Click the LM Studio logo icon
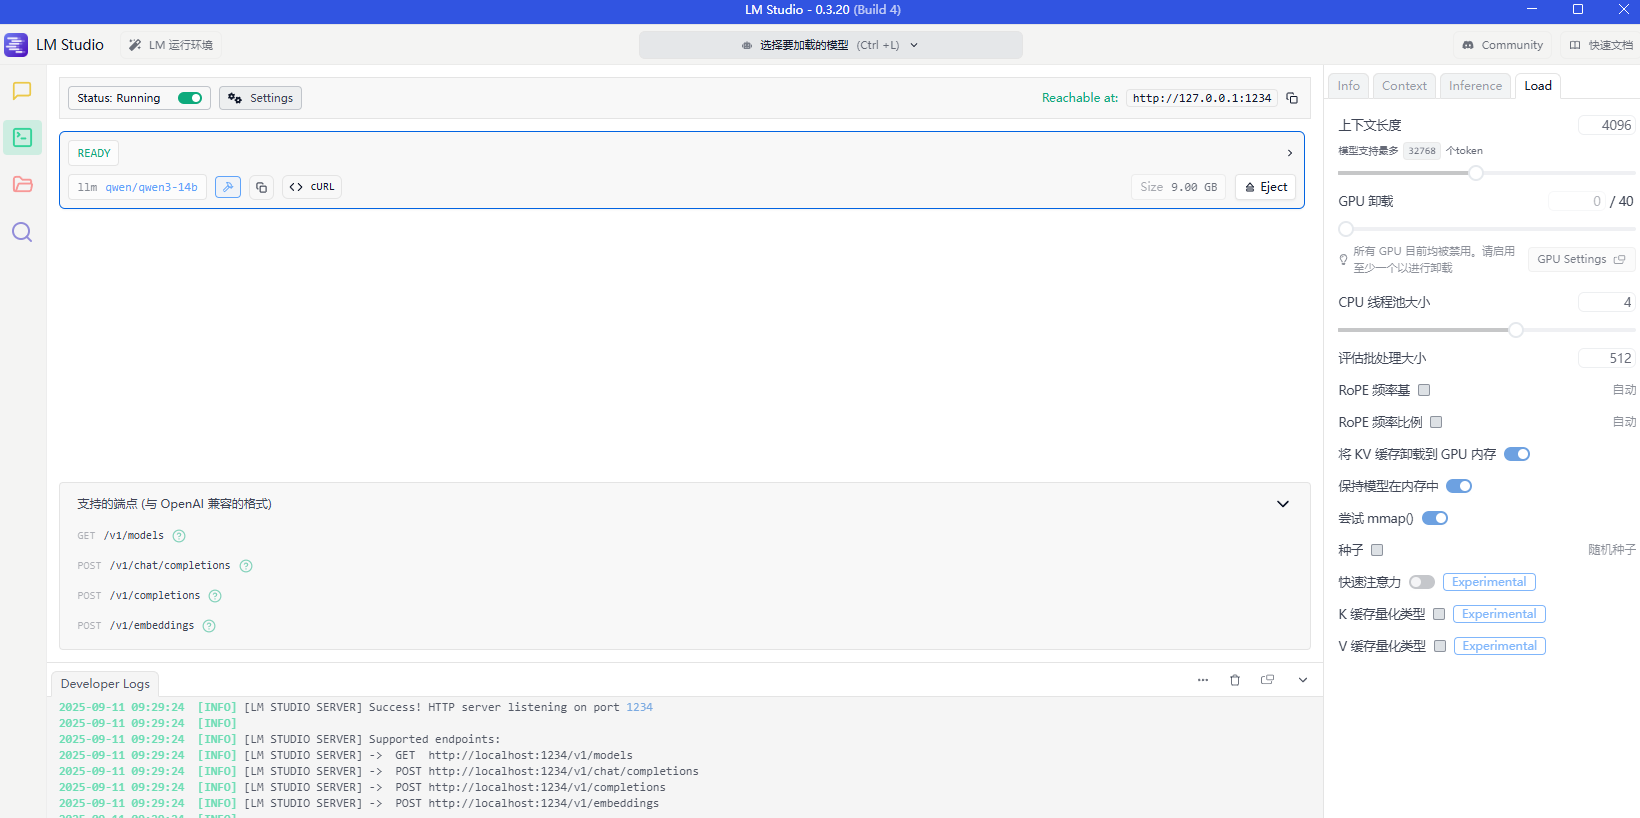This screenshot has width=1640, height=818. click(16, 45)
